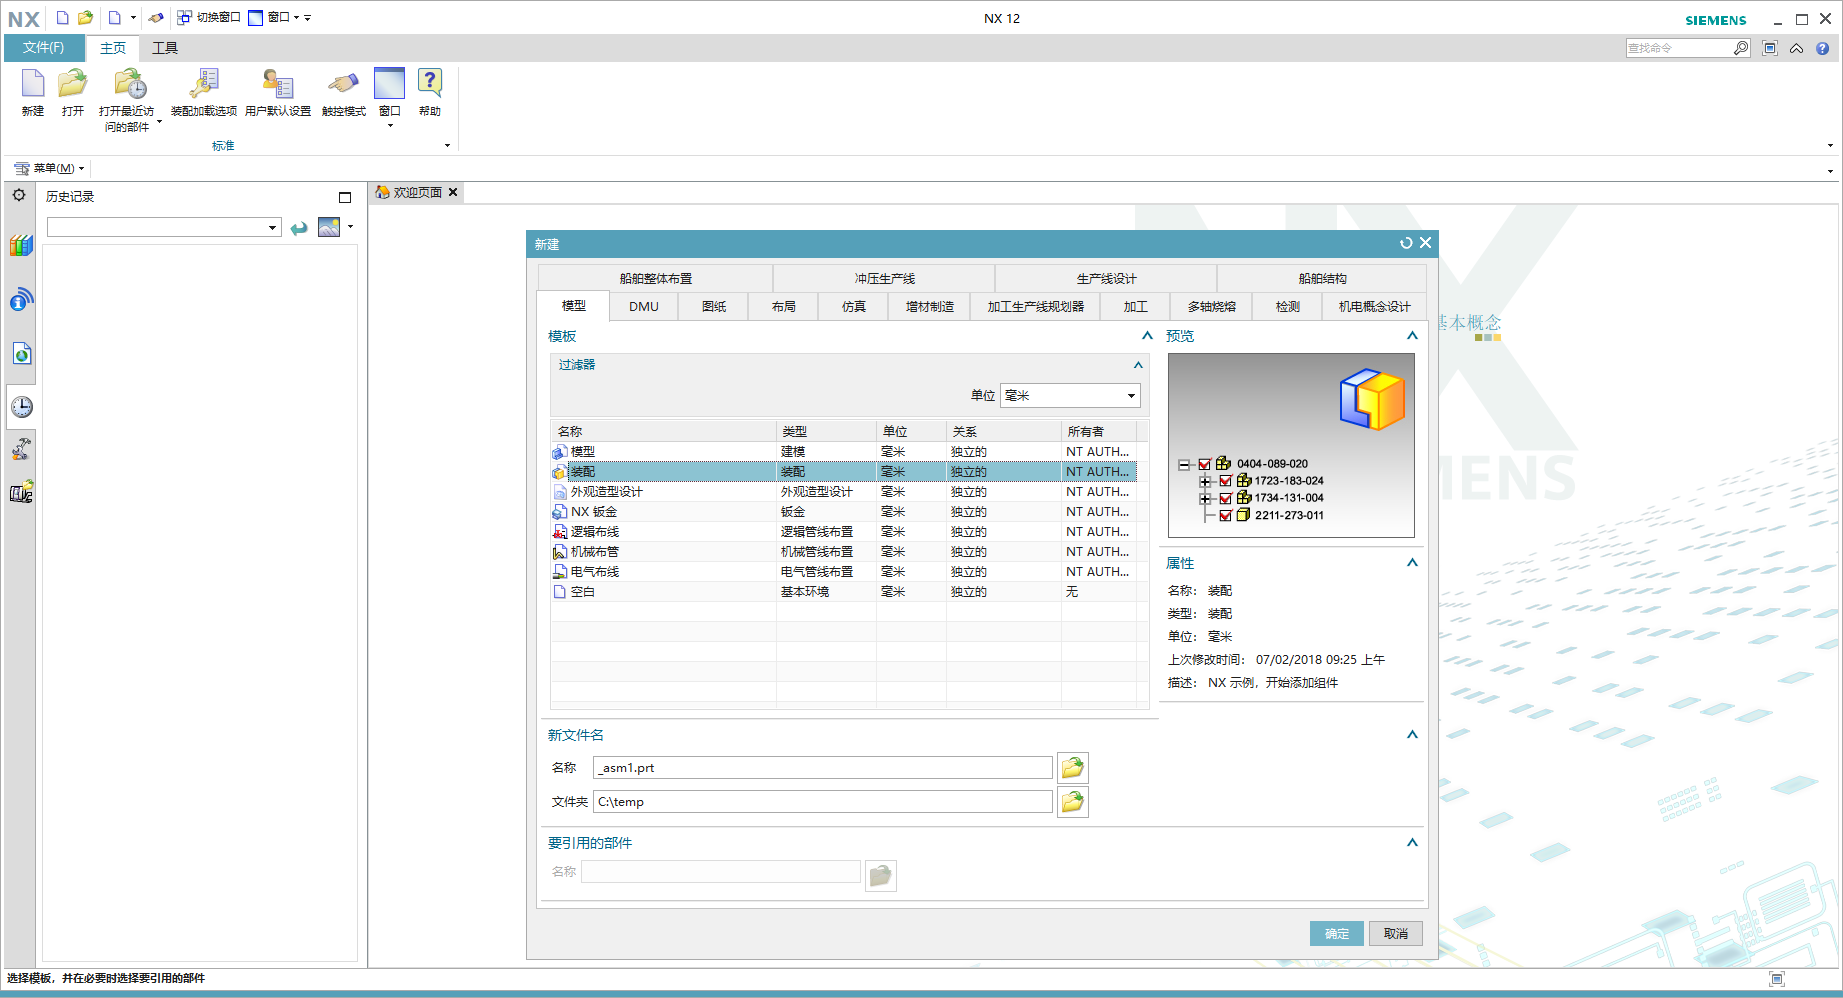Open dropdown beside quick access new icon
Image resolution: width=1843 pixels, height=998 pixels.
133,17
